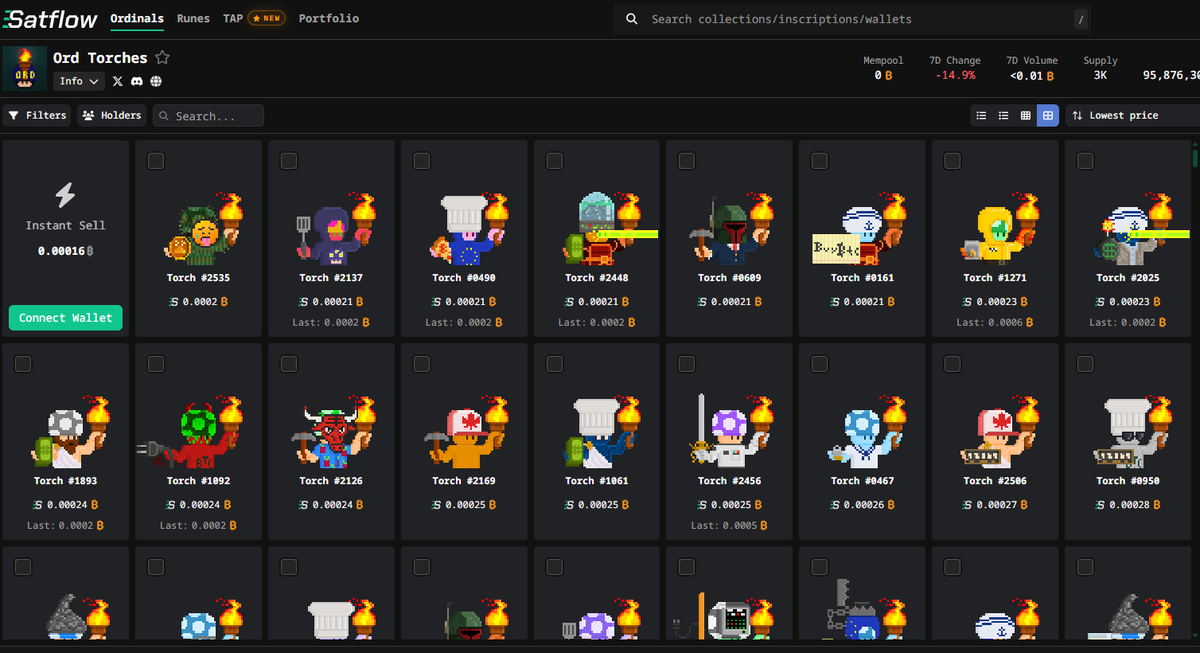
Task: Focus the collection Search... field
Action: [209, 116]
